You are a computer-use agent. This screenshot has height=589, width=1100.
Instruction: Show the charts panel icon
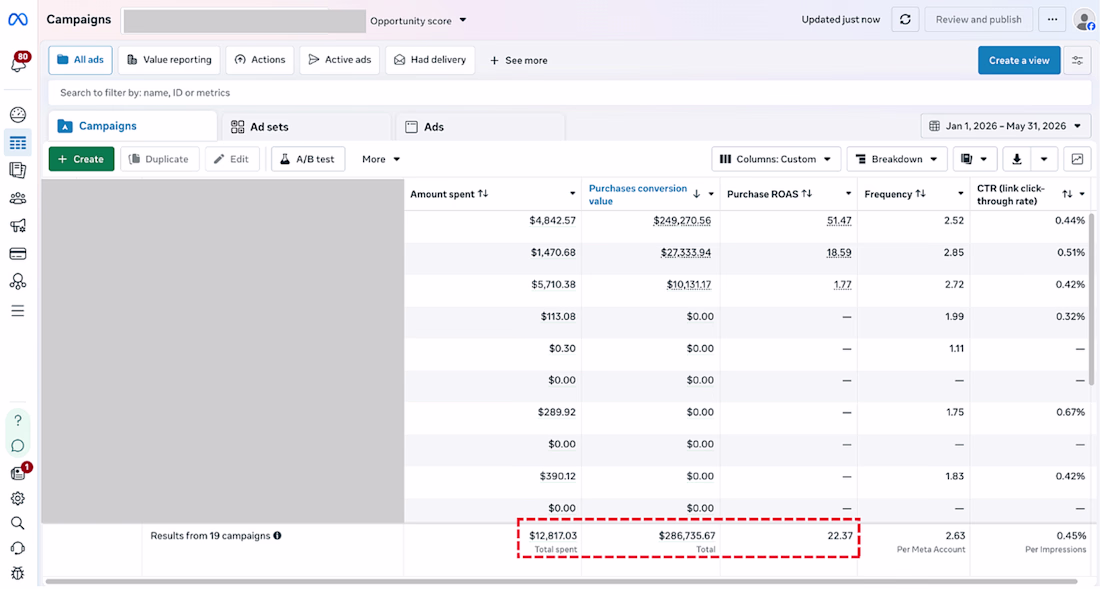click(1078, 159)
